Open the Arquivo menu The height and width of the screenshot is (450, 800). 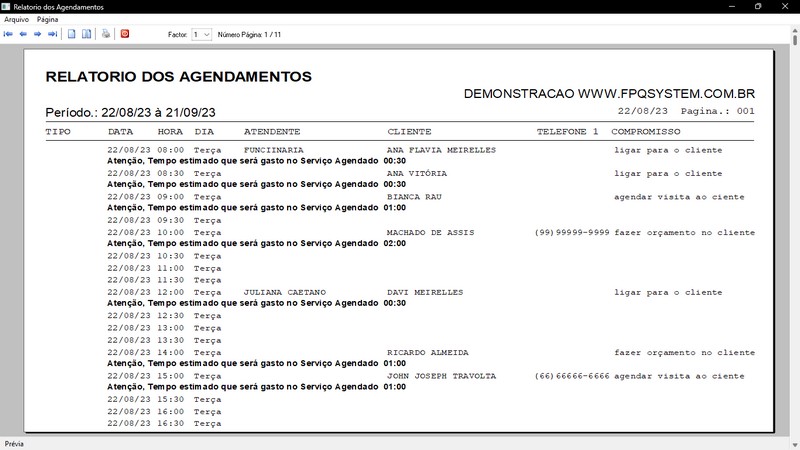16,19
